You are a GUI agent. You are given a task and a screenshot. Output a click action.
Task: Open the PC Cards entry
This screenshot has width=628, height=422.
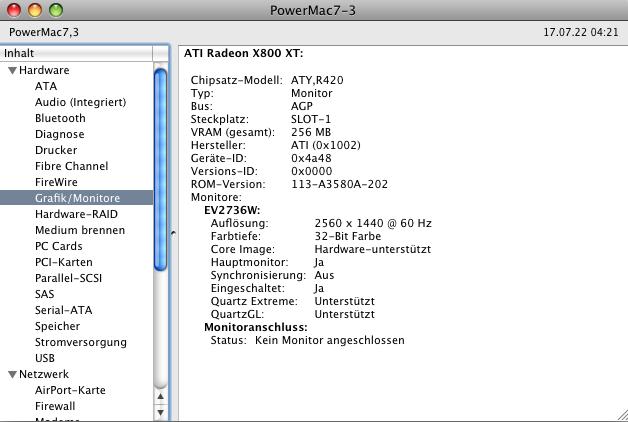coord(59,246)
